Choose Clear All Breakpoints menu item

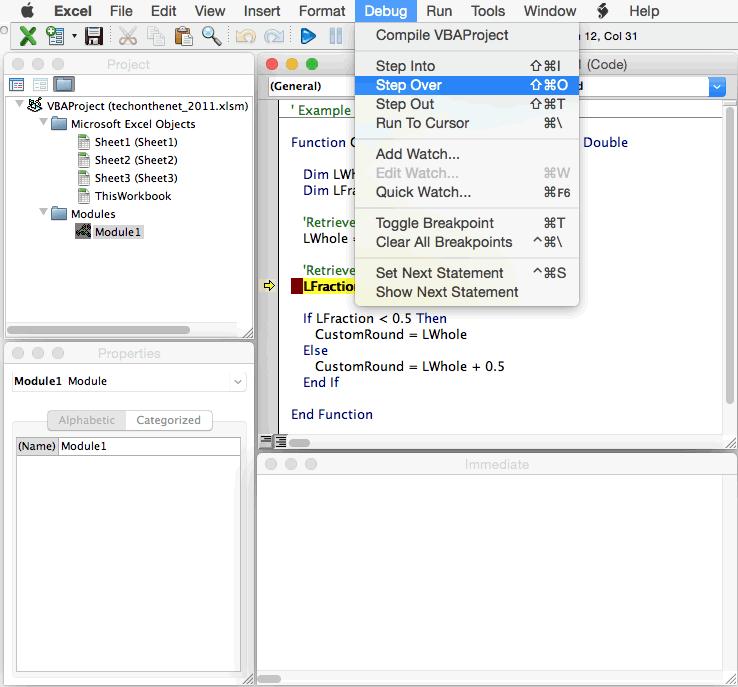(x=466, y=242)
